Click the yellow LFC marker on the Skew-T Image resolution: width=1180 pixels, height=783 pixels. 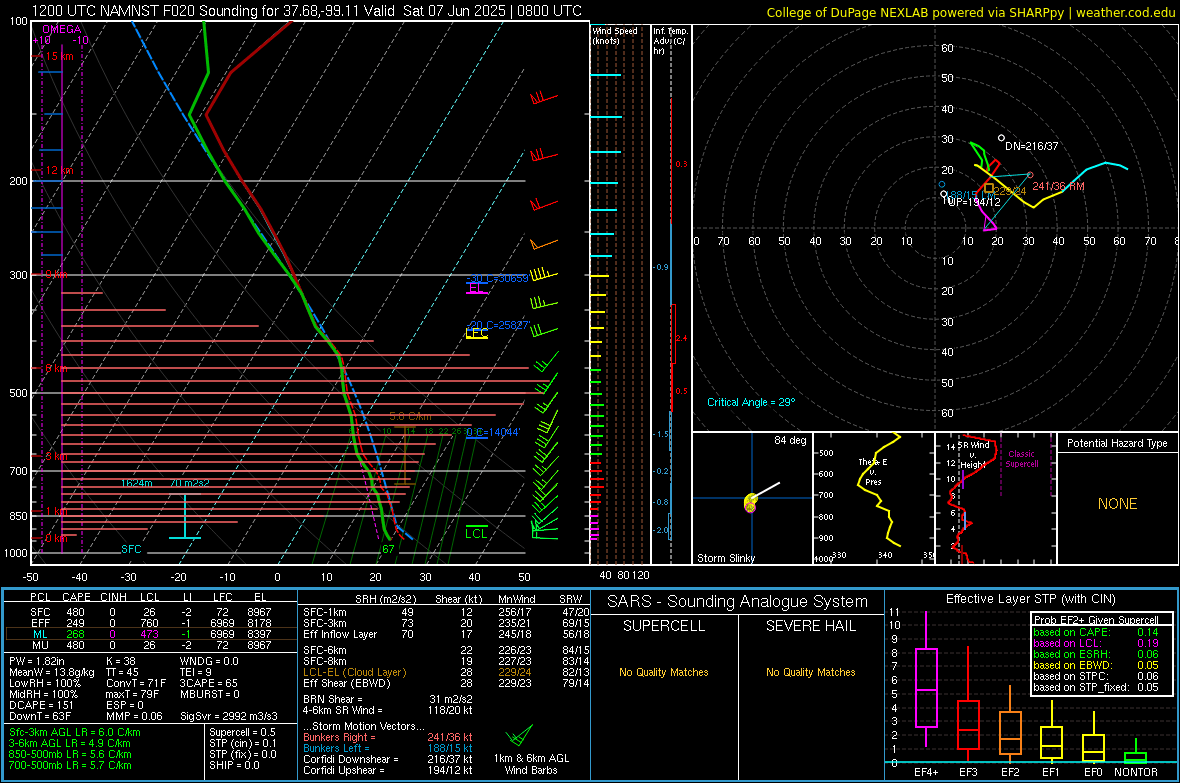476,333
